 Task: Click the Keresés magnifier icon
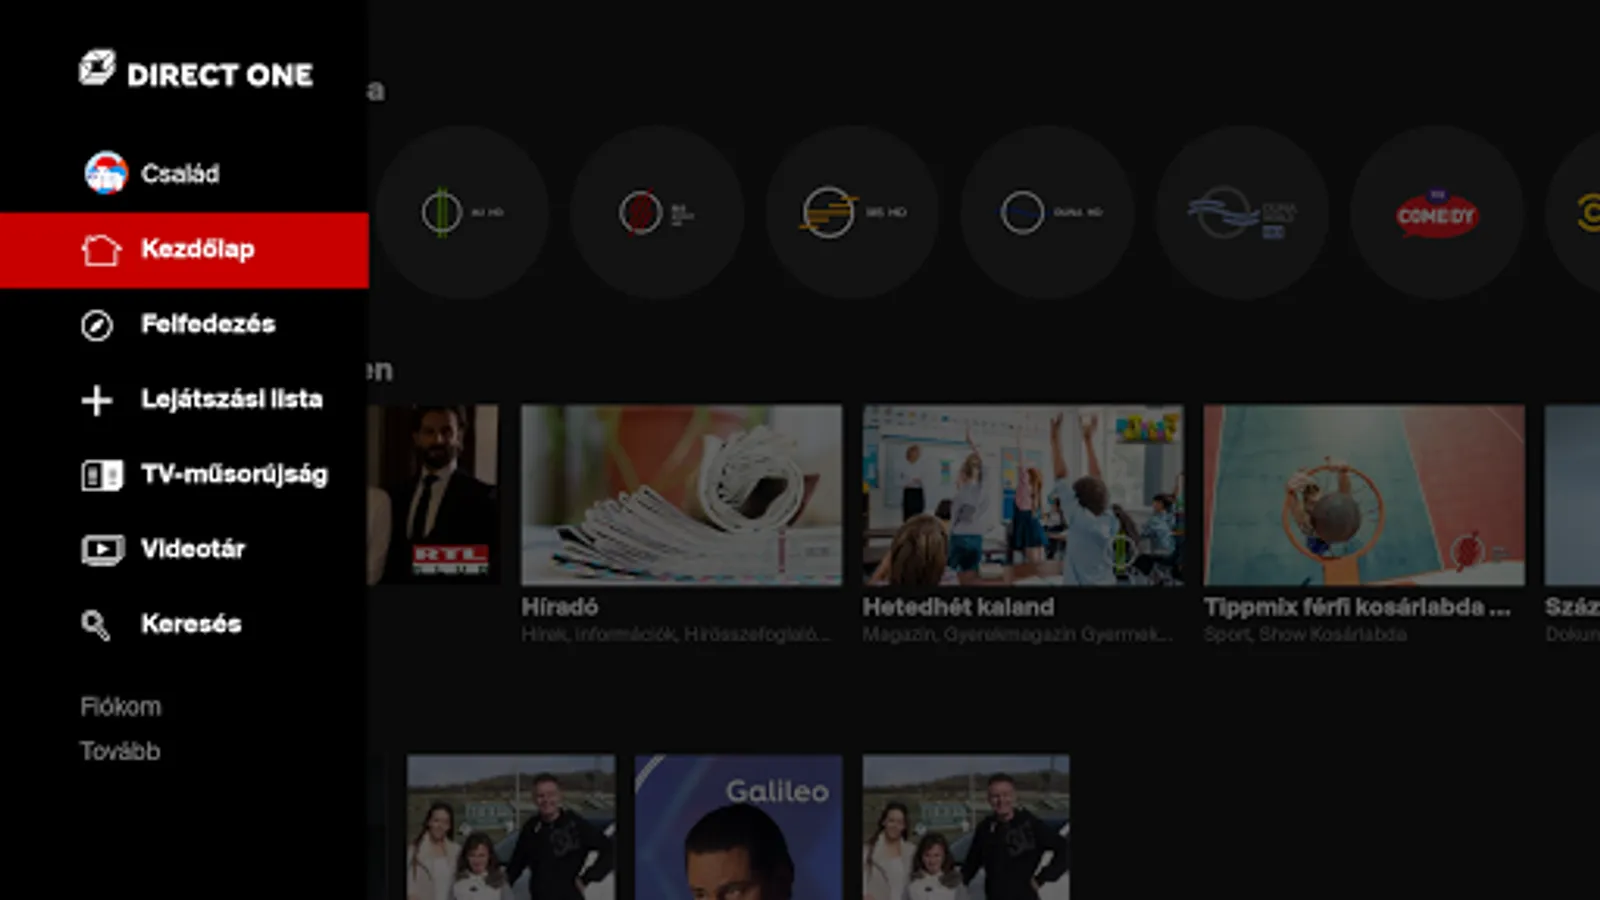tap(96, 625)
